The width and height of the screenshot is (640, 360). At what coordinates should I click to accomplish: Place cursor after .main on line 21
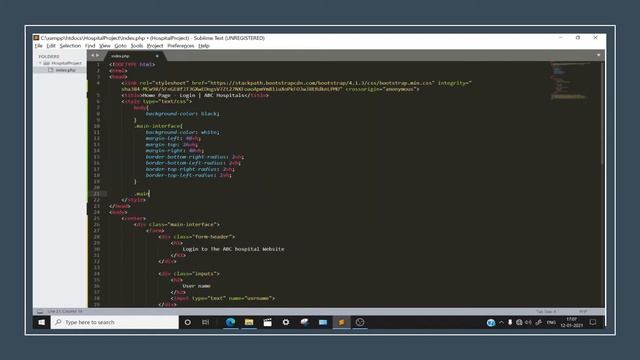[x=150, y=193]
